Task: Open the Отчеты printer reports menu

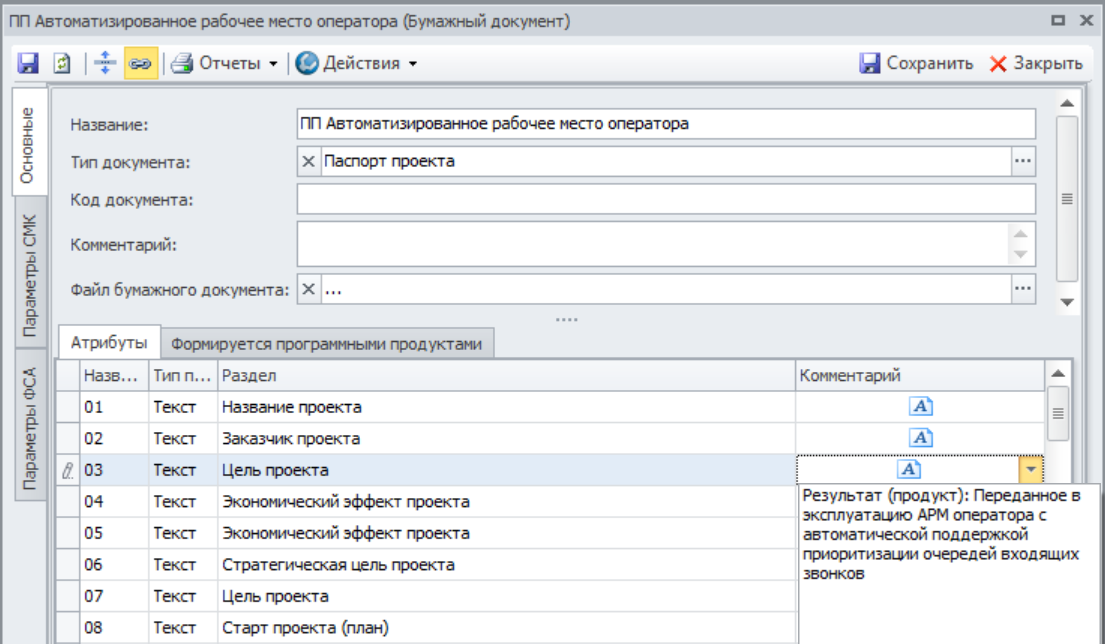Action: point(223,63)
